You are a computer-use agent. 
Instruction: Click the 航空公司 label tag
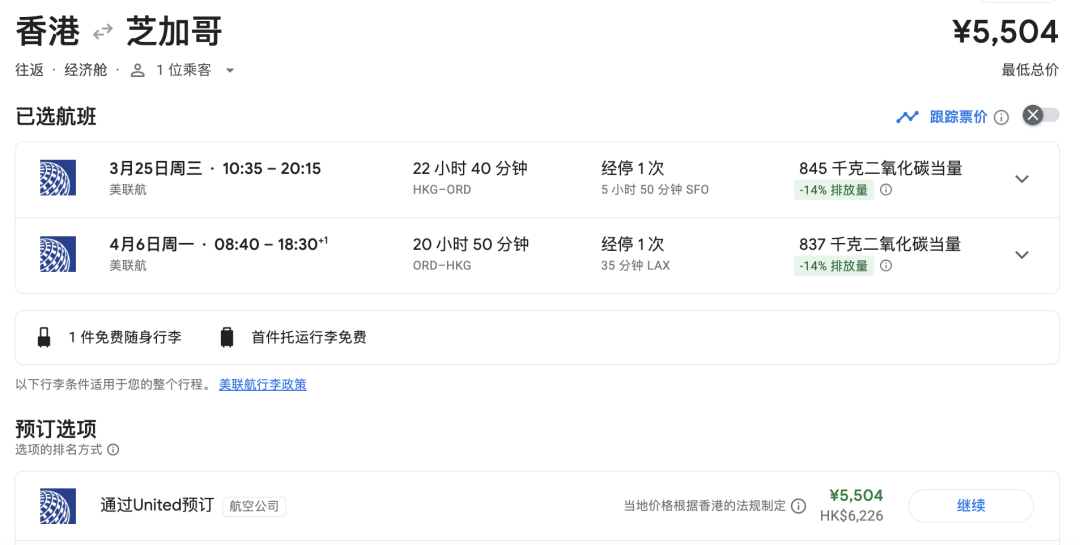pyautogui.click(x=254, y=507)
